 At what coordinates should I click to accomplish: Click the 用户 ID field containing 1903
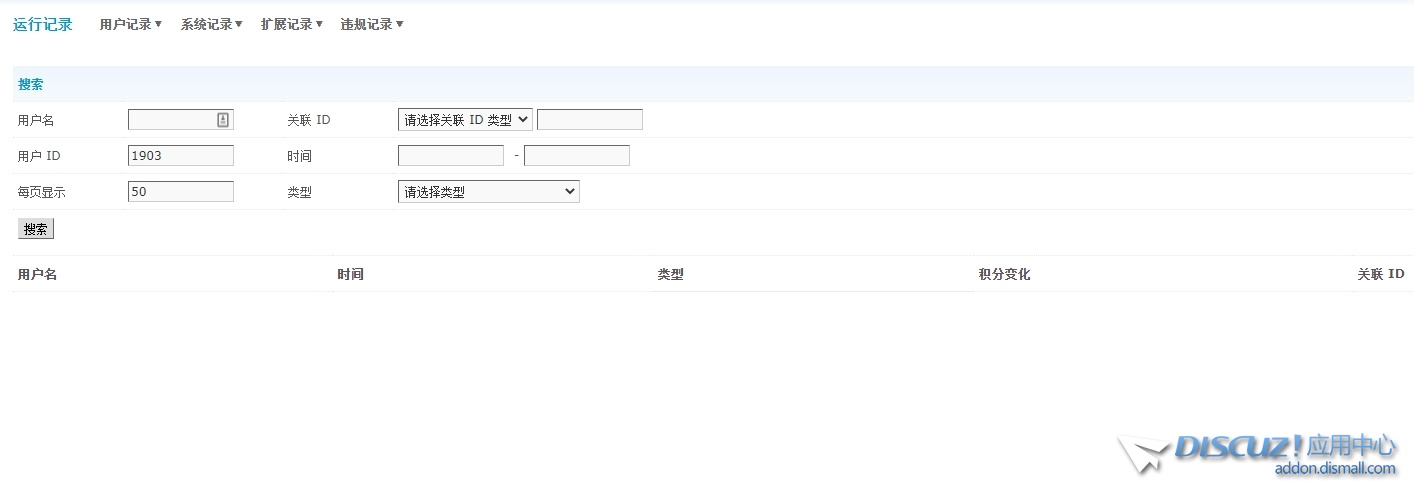coord(180,156)
